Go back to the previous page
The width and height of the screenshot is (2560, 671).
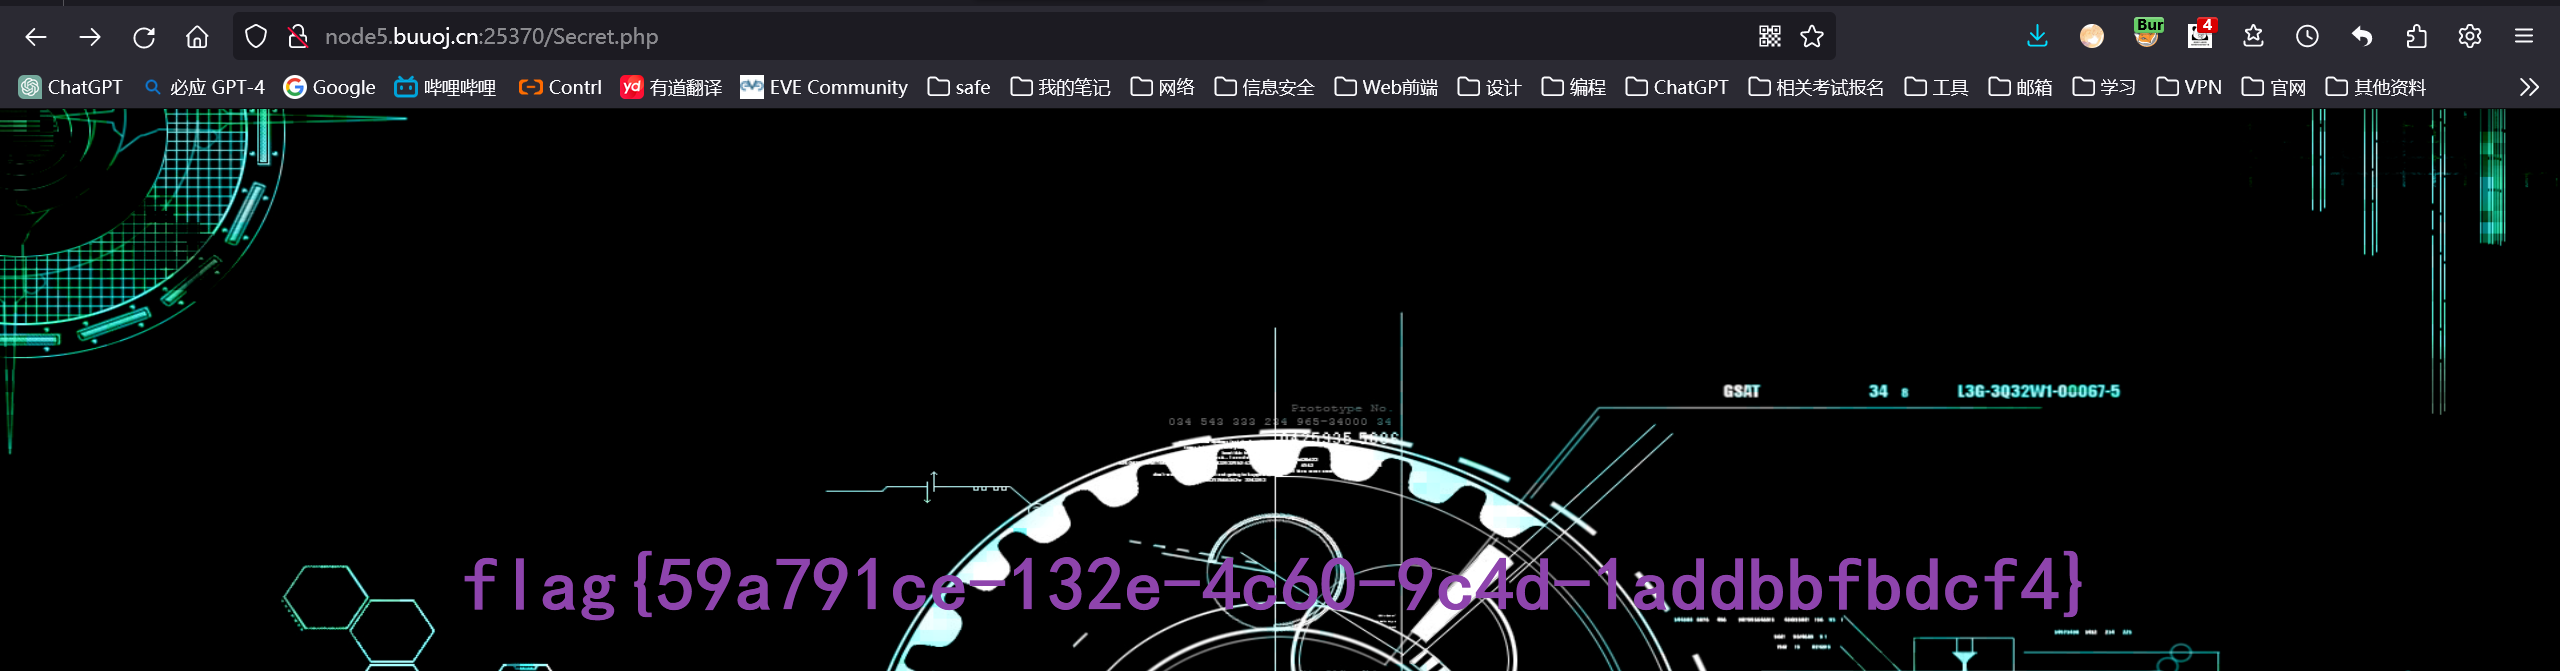coord(36,37)
